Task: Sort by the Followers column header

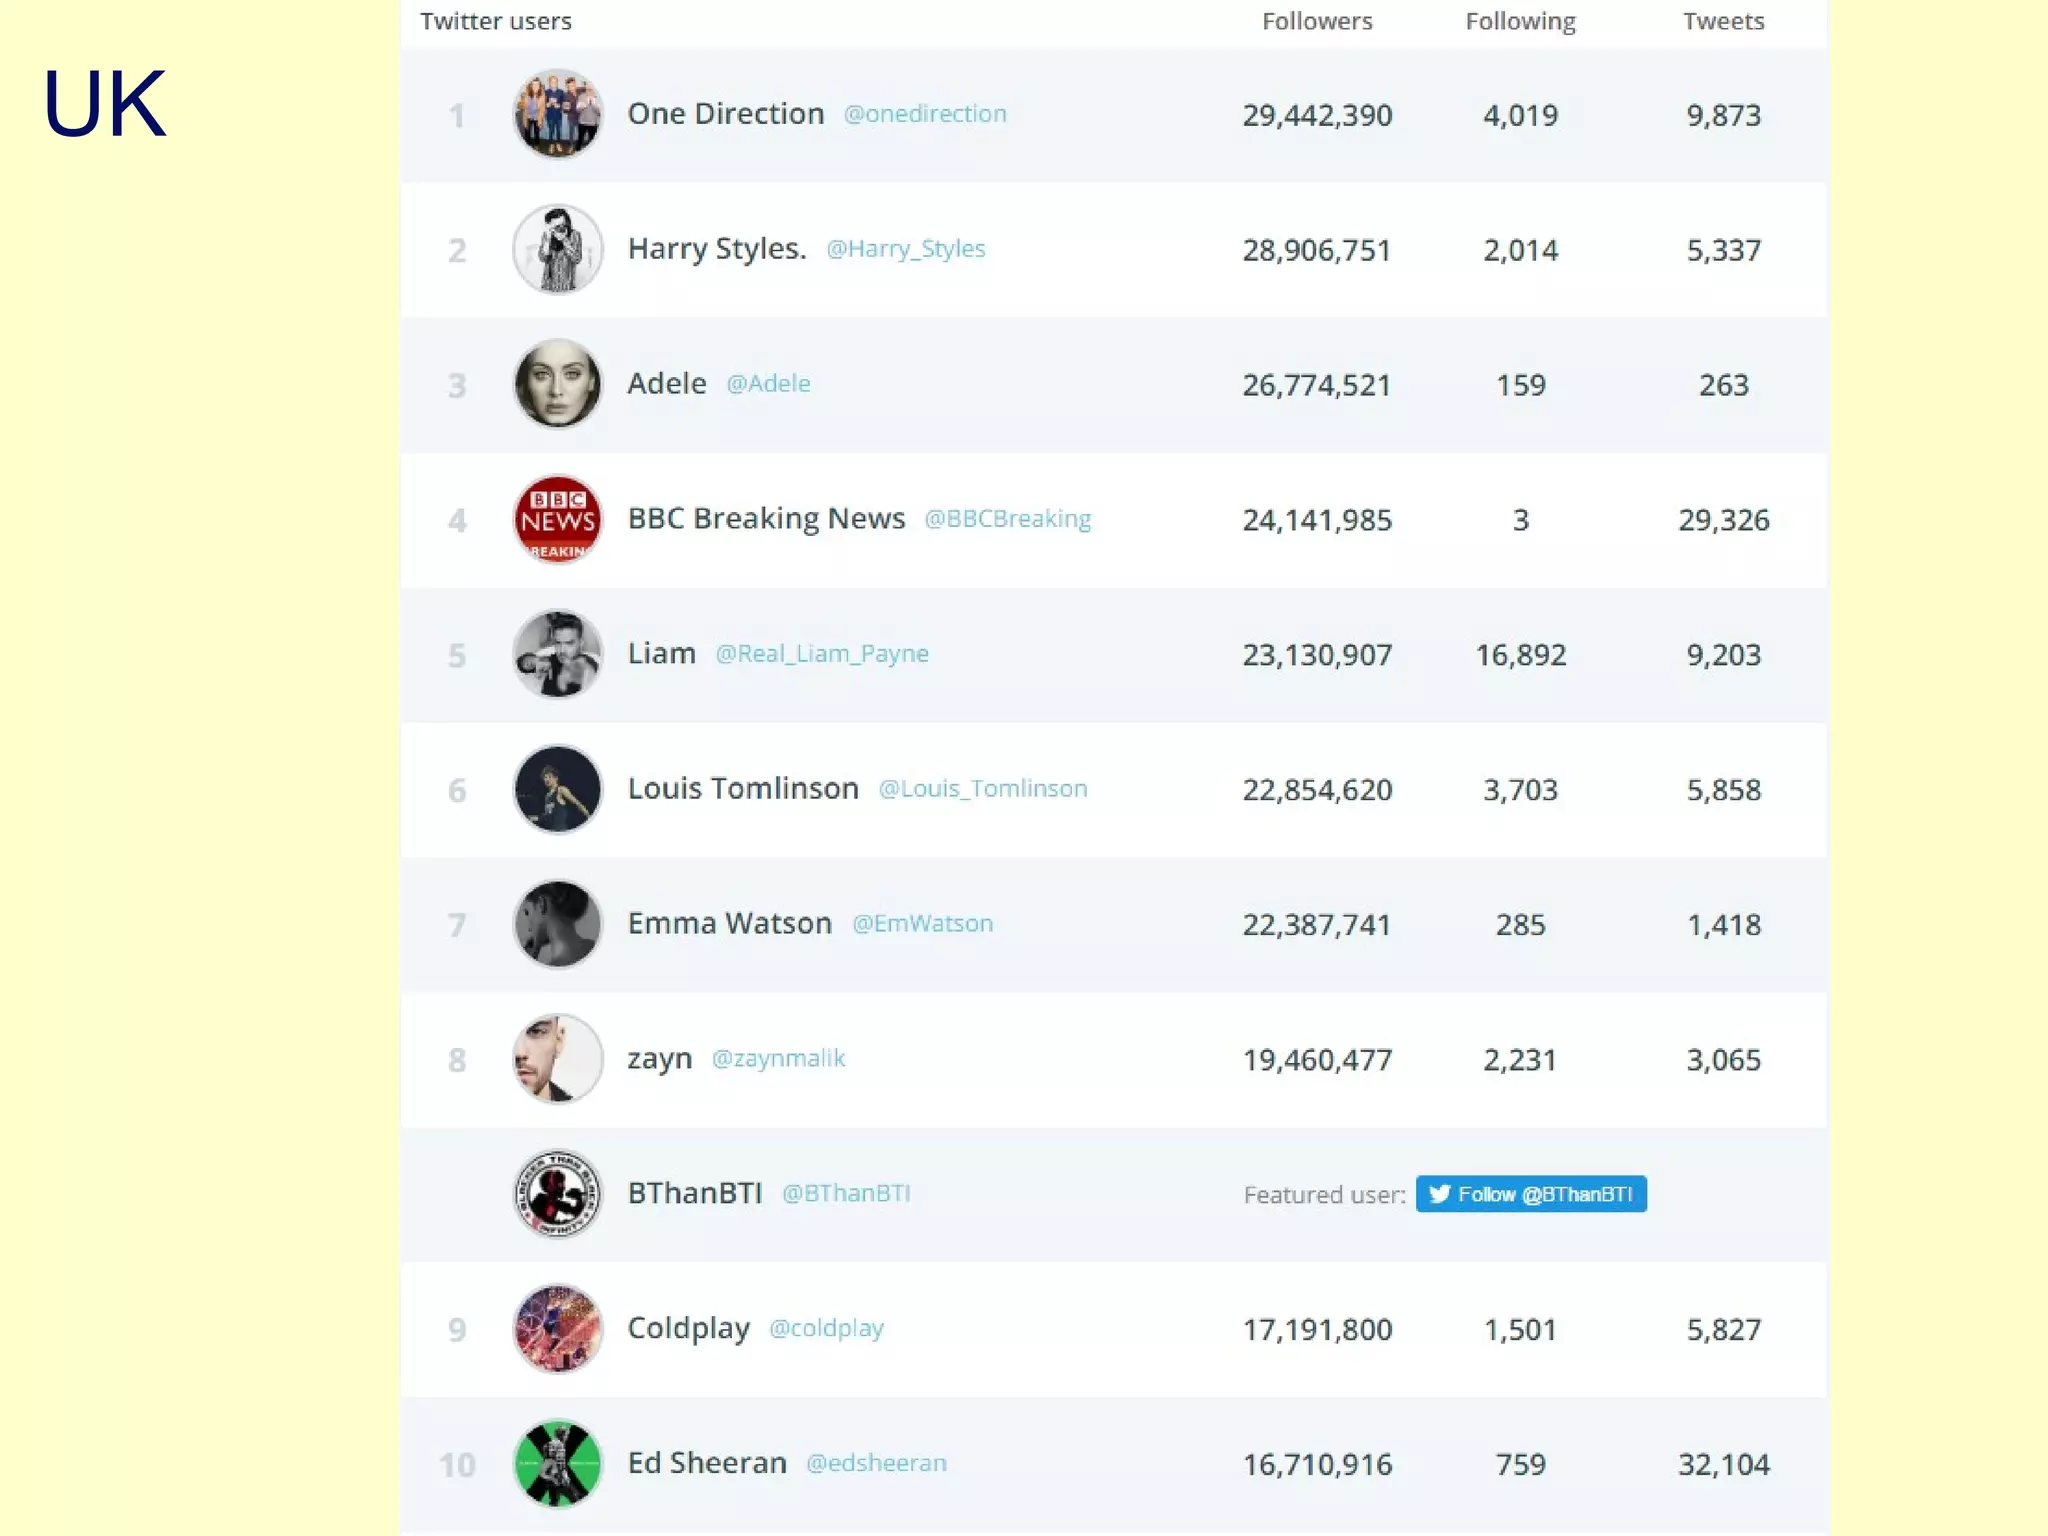Action: click(1317, 21)
